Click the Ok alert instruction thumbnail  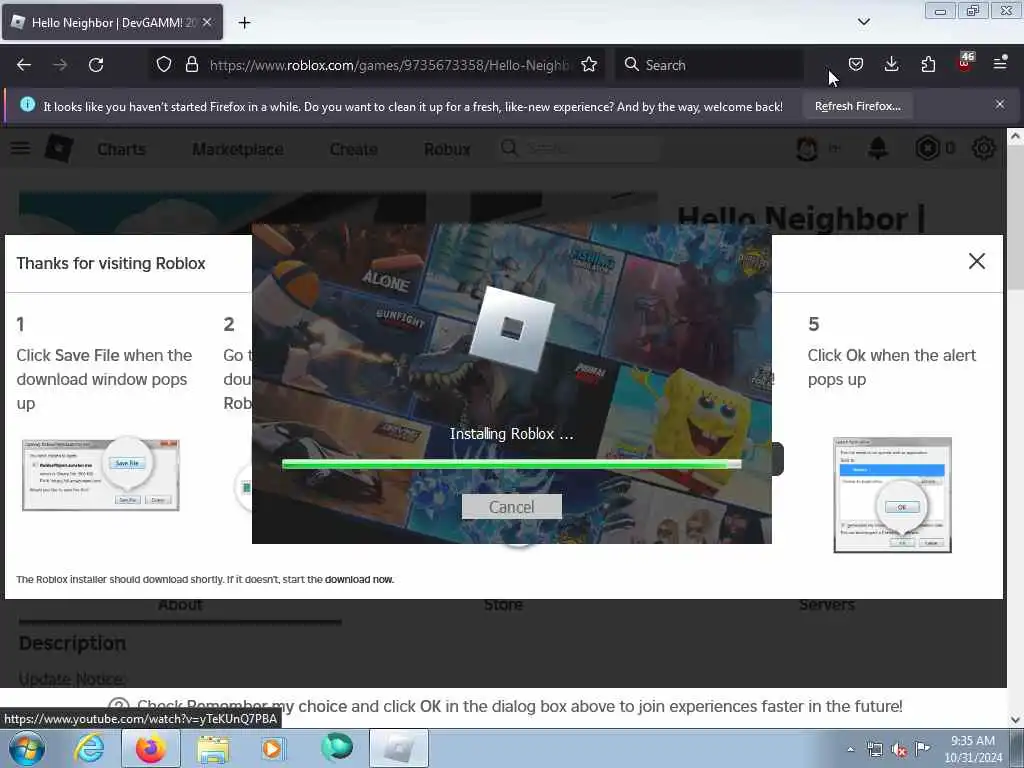pos(892,495)
